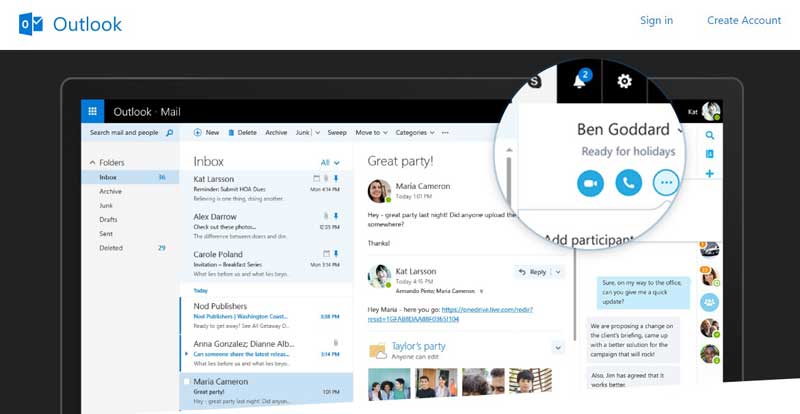Open dropdown beside Ben Goddard name

click(680, 131)
